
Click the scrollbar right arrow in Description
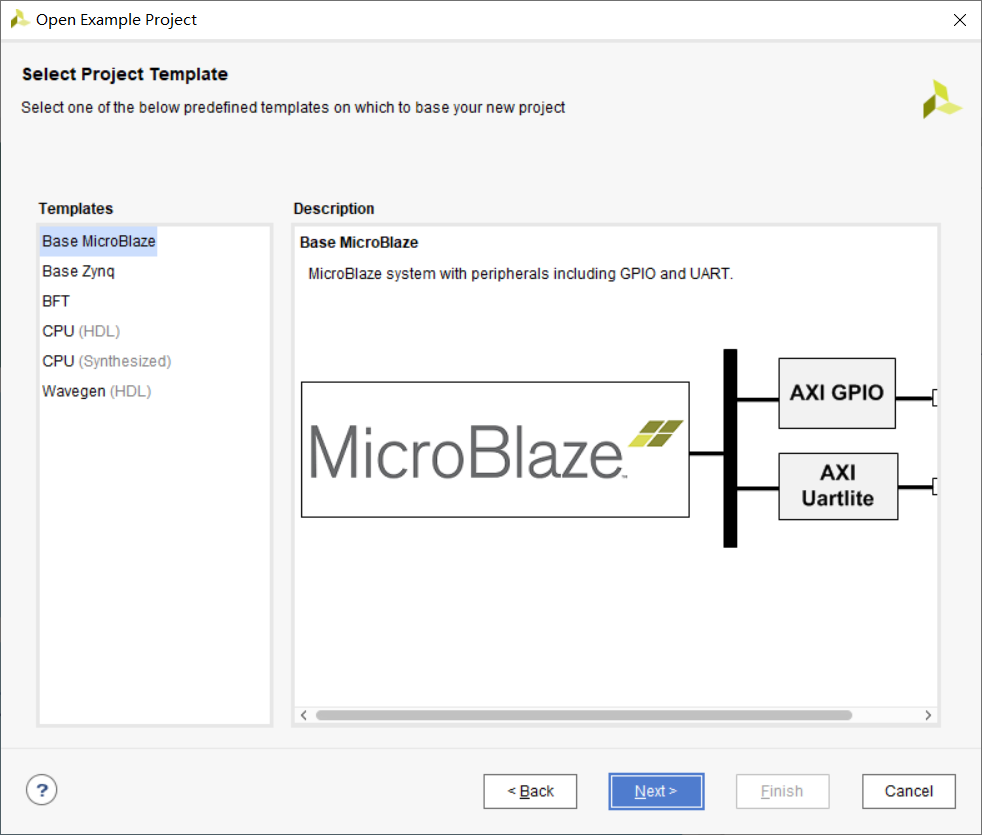click(x=928, y=715)
